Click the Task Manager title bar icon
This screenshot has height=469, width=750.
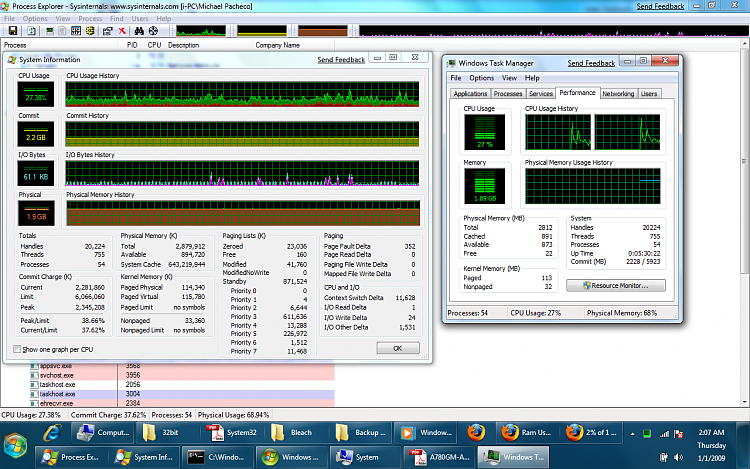tap(451, 63)
